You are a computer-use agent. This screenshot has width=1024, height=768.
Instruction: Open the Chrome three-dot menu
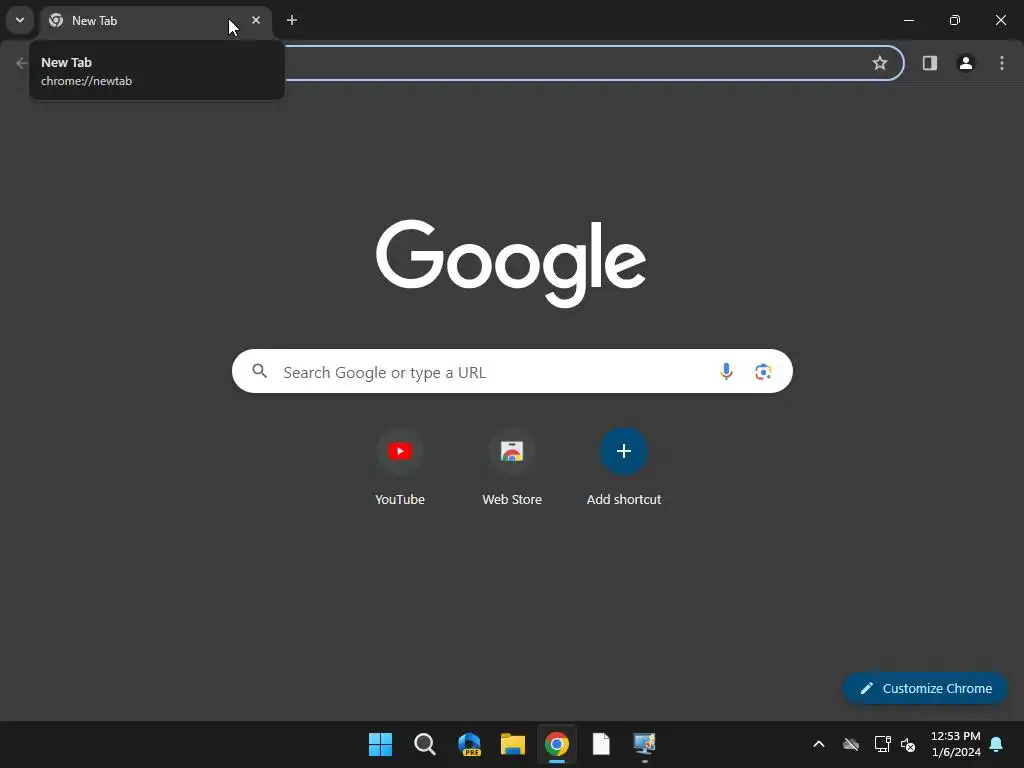coord(1002,63)
